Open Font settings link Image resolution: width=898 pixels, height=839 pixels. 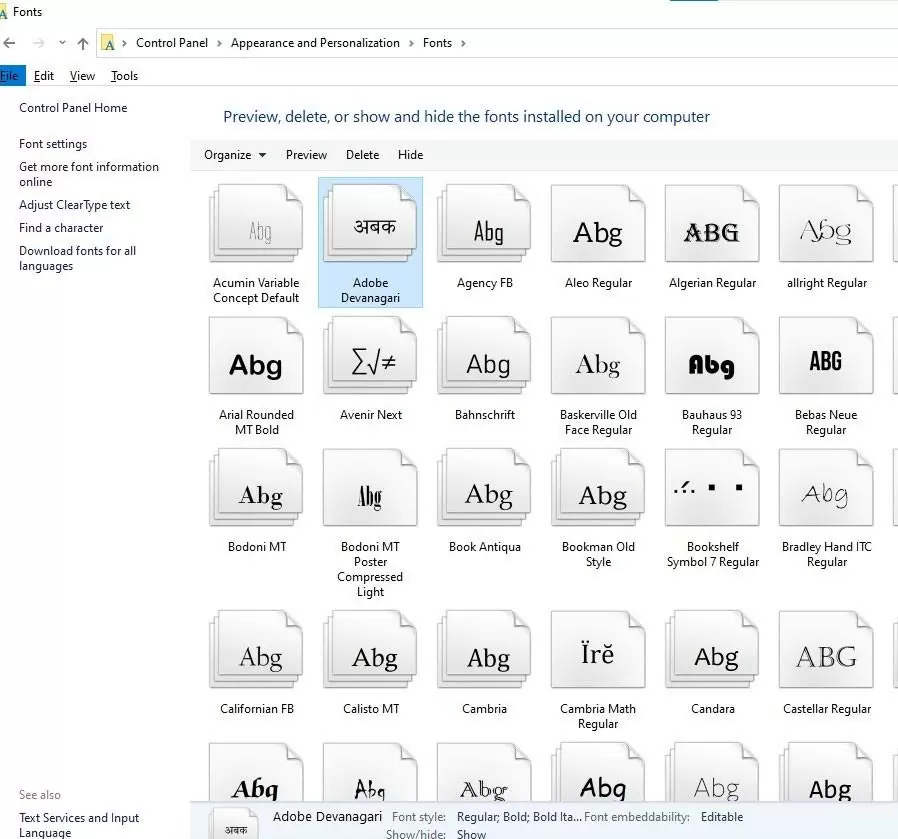coord(53,144)
